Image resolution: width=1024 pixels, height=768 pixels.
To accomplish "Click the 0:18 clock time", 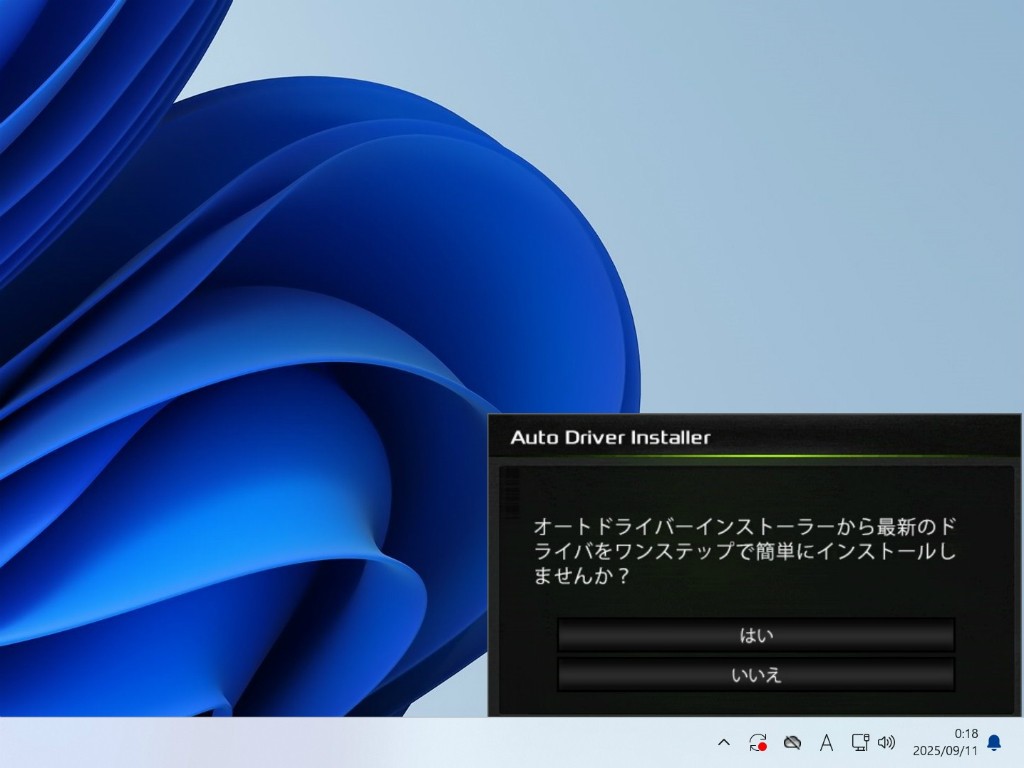I will (966, 734).
